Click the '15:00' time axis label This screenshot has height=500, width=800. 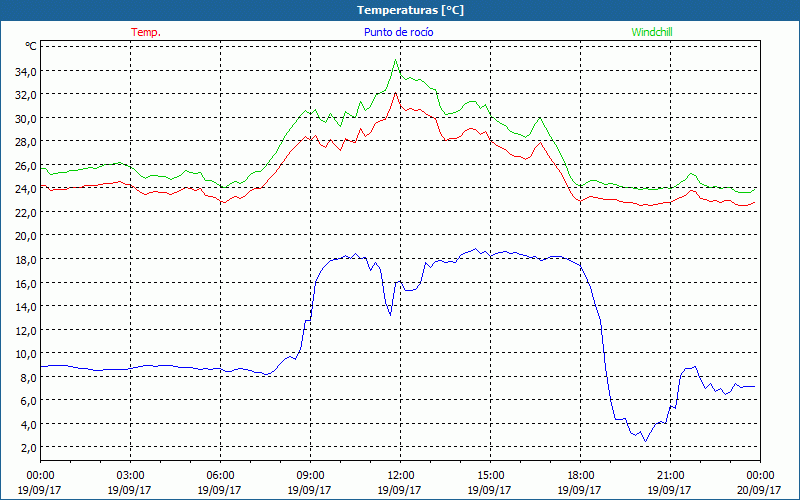(x=490, y=476)
